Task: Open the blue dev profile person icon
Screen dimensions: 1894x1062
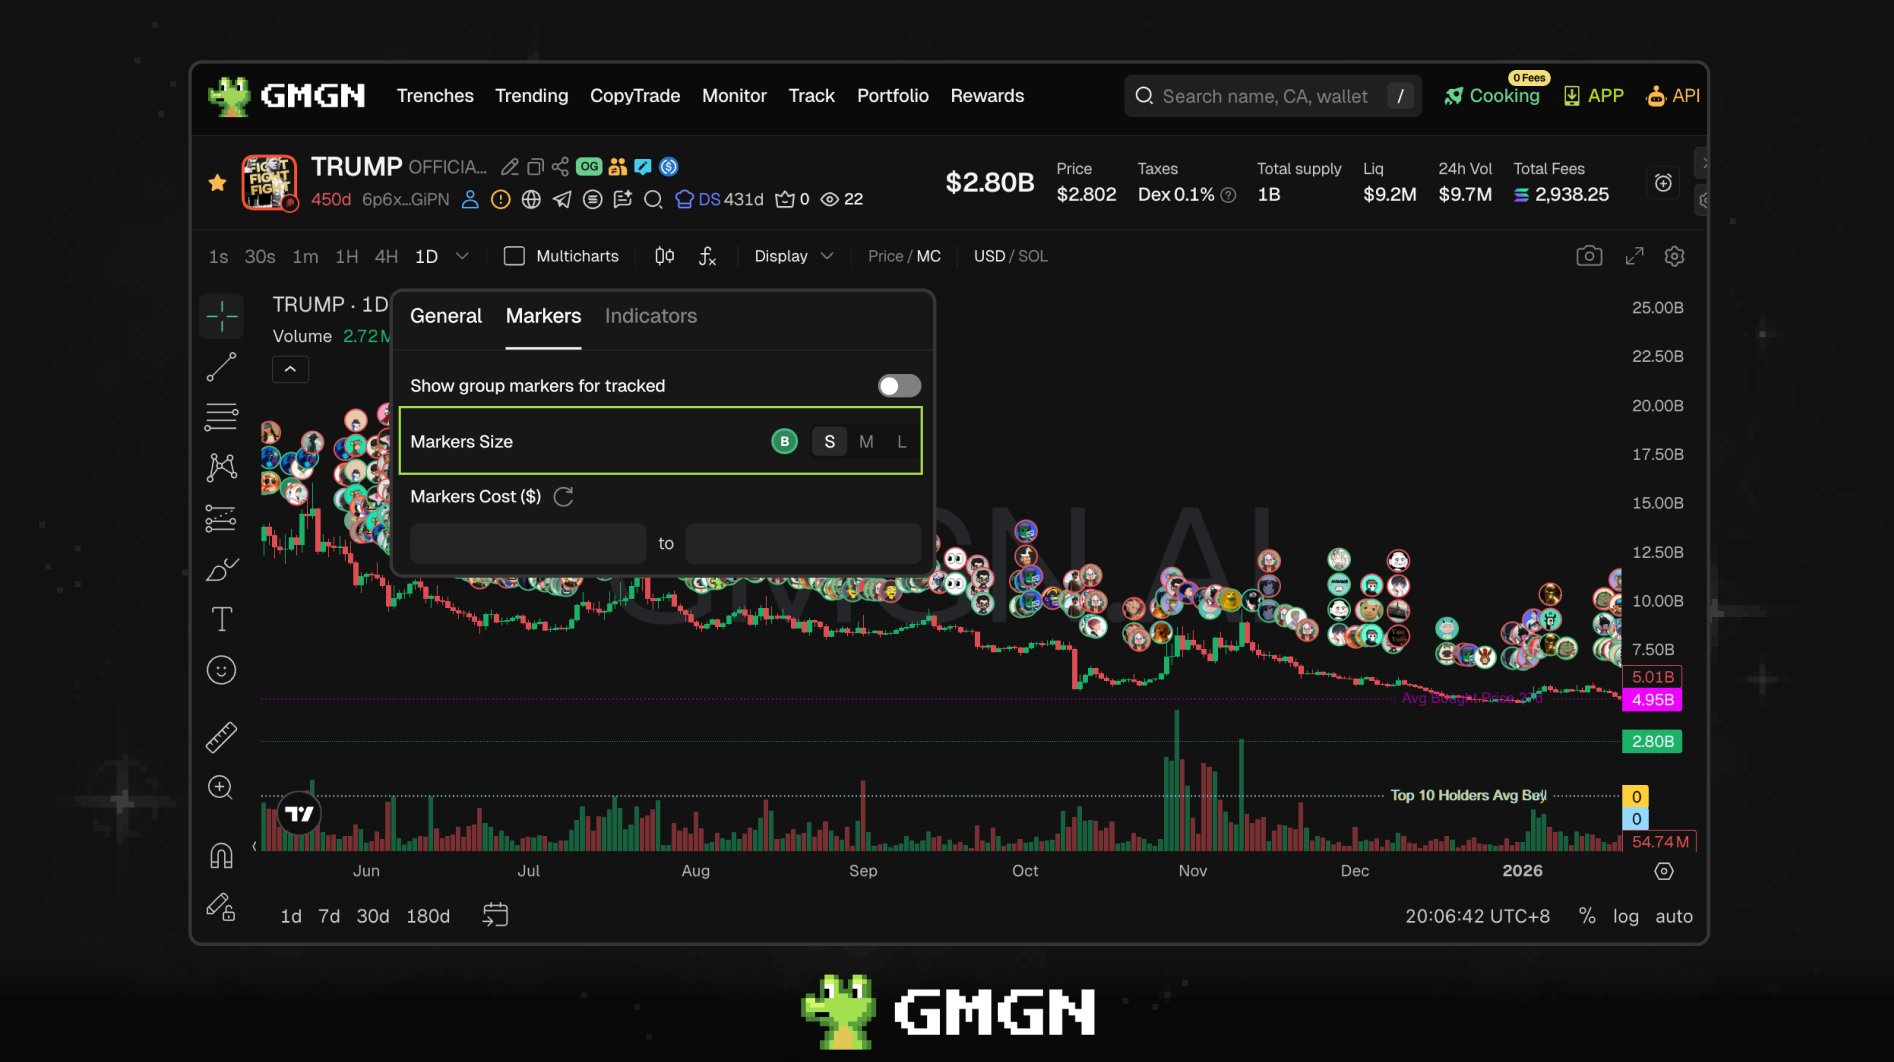Action: pos(470,199)
